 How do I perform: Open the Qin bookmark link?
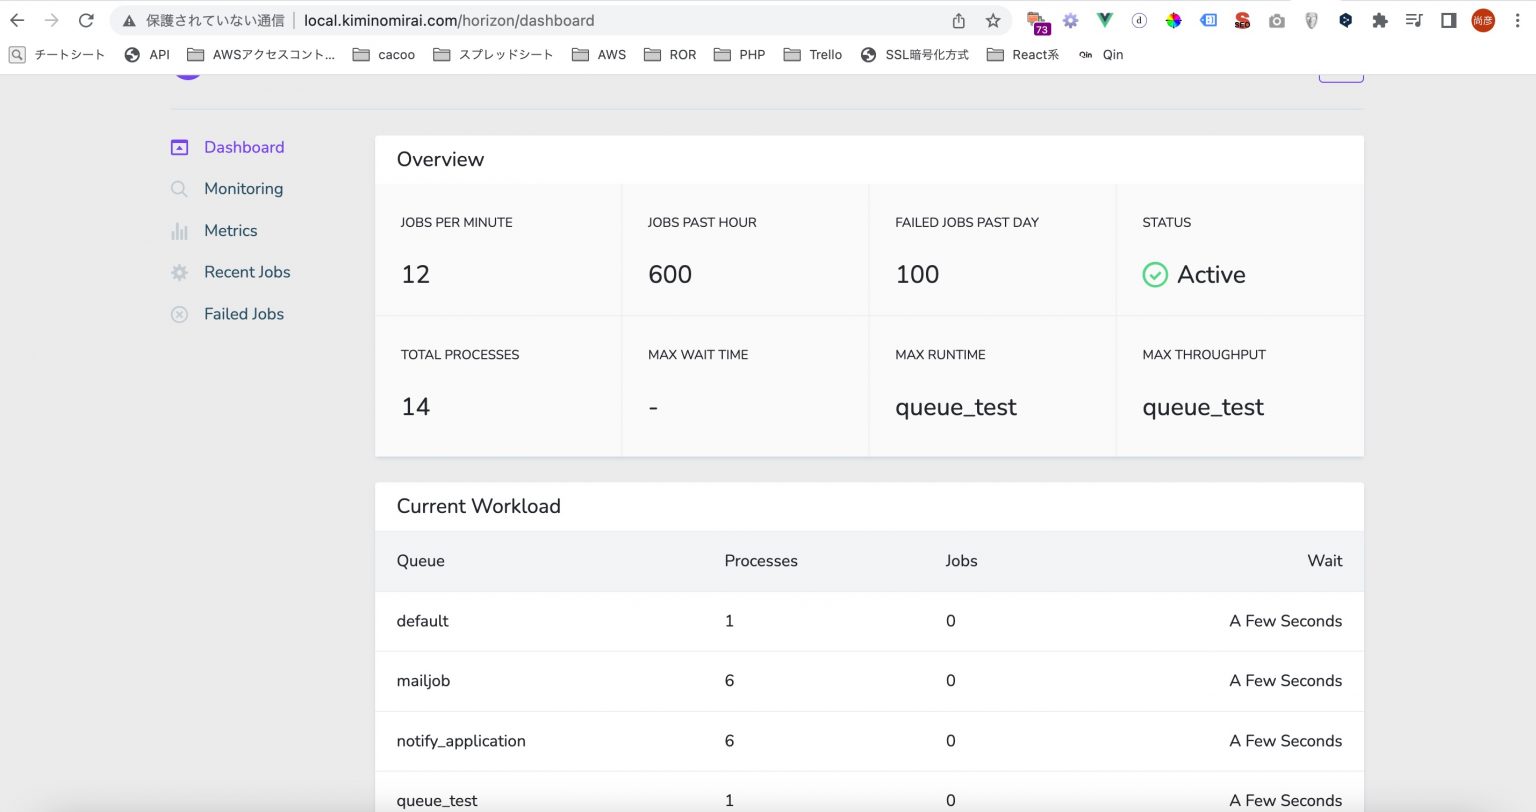[x=1101, y=55]
